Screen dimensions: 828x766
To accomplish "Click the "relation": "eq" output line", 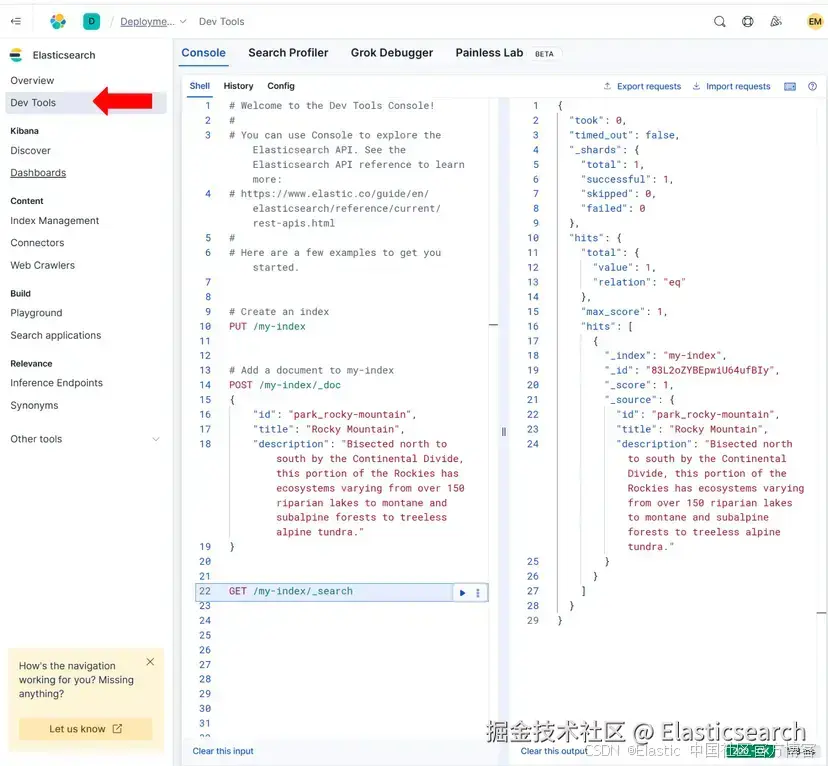I will tap(638, 282).
